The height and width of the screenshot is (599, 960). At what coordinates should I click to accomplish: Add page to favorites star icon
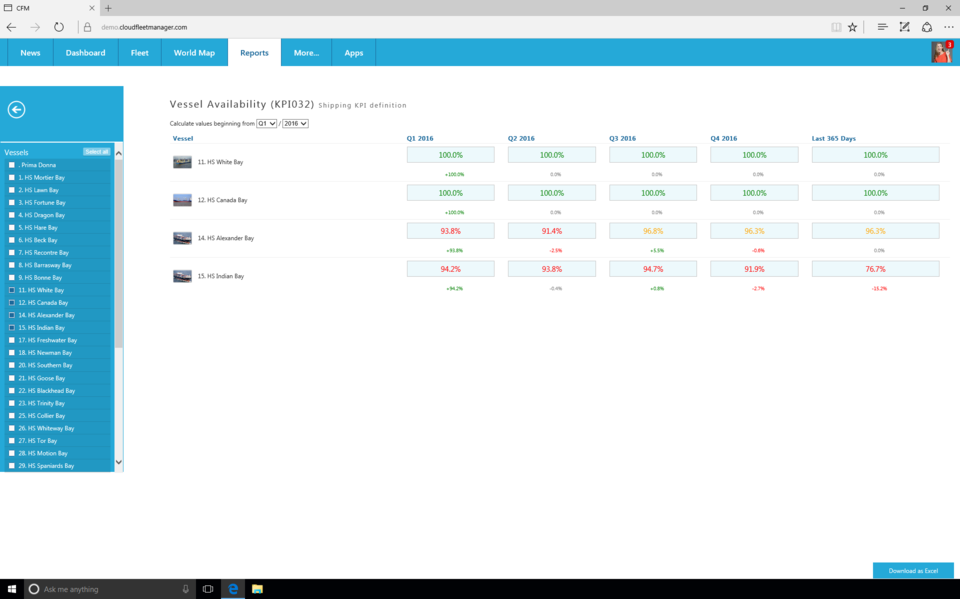852,27
